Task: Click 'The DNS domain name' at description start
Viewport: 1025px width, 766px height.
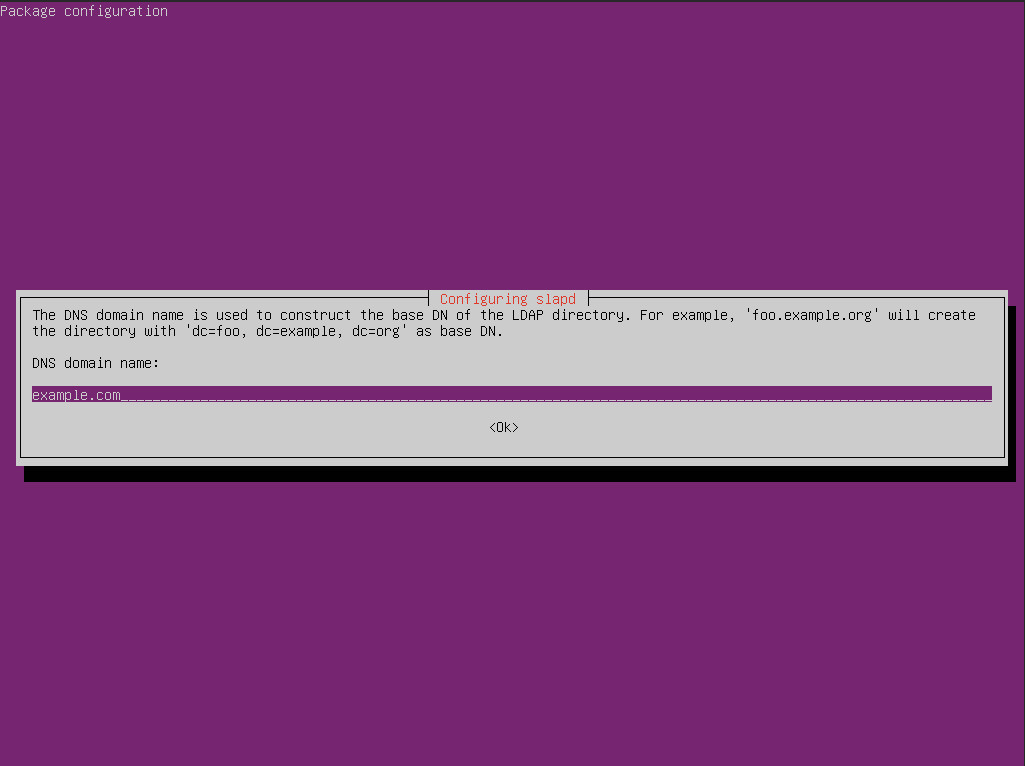Action: pyautogui.click(x=106, y=315)
